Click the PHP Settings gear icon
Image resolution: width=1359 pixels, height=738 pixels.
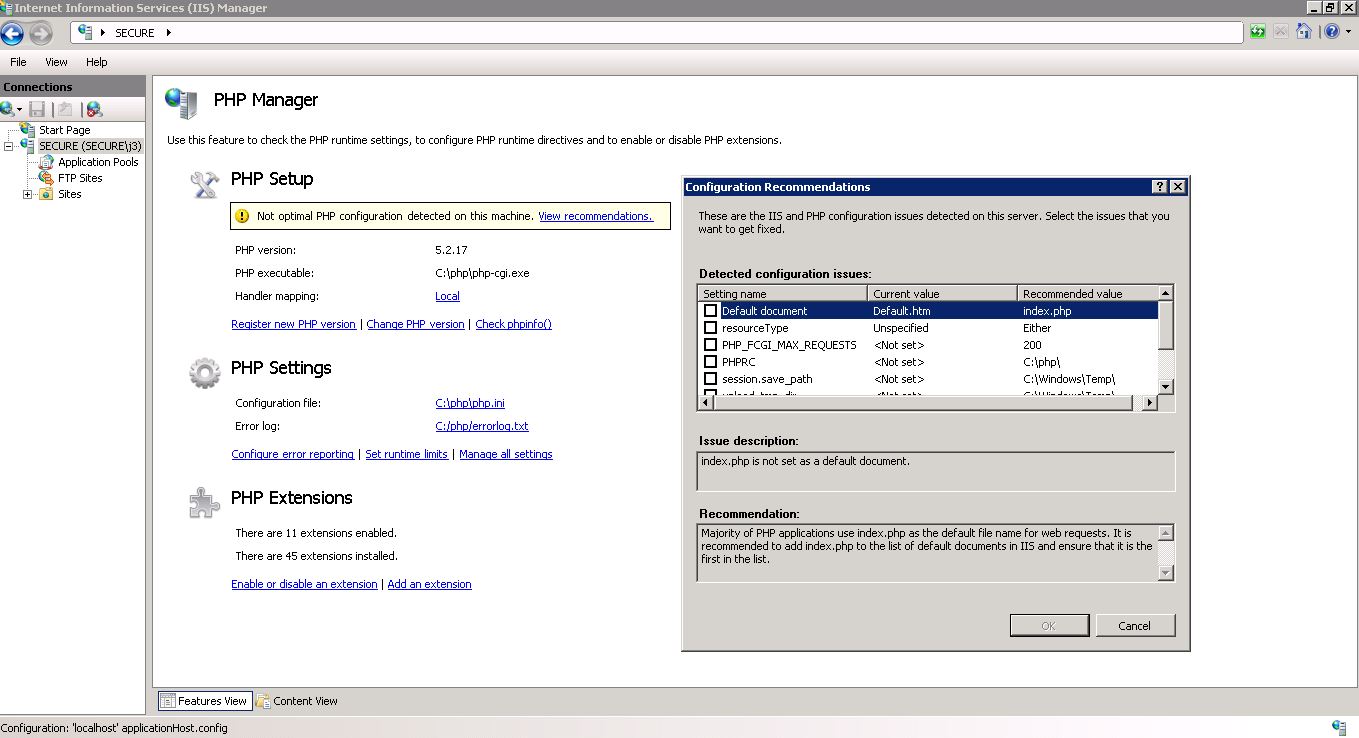(x=204, y=373)
